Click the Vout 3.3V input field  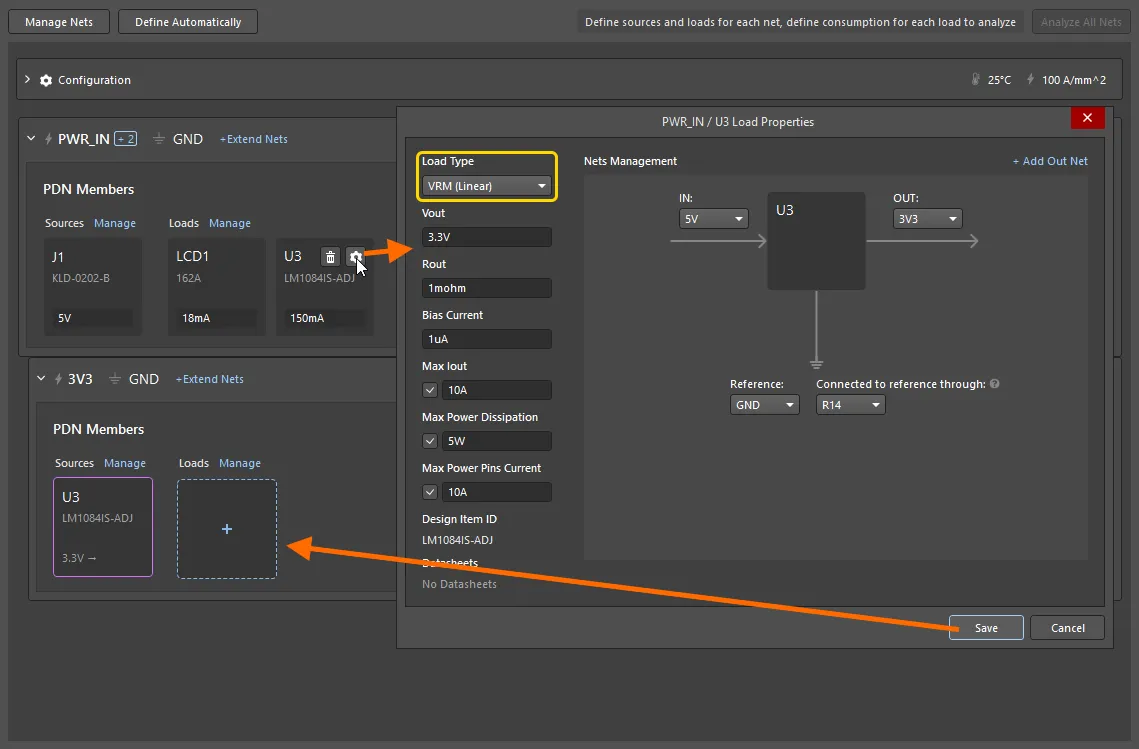point(486,237)
